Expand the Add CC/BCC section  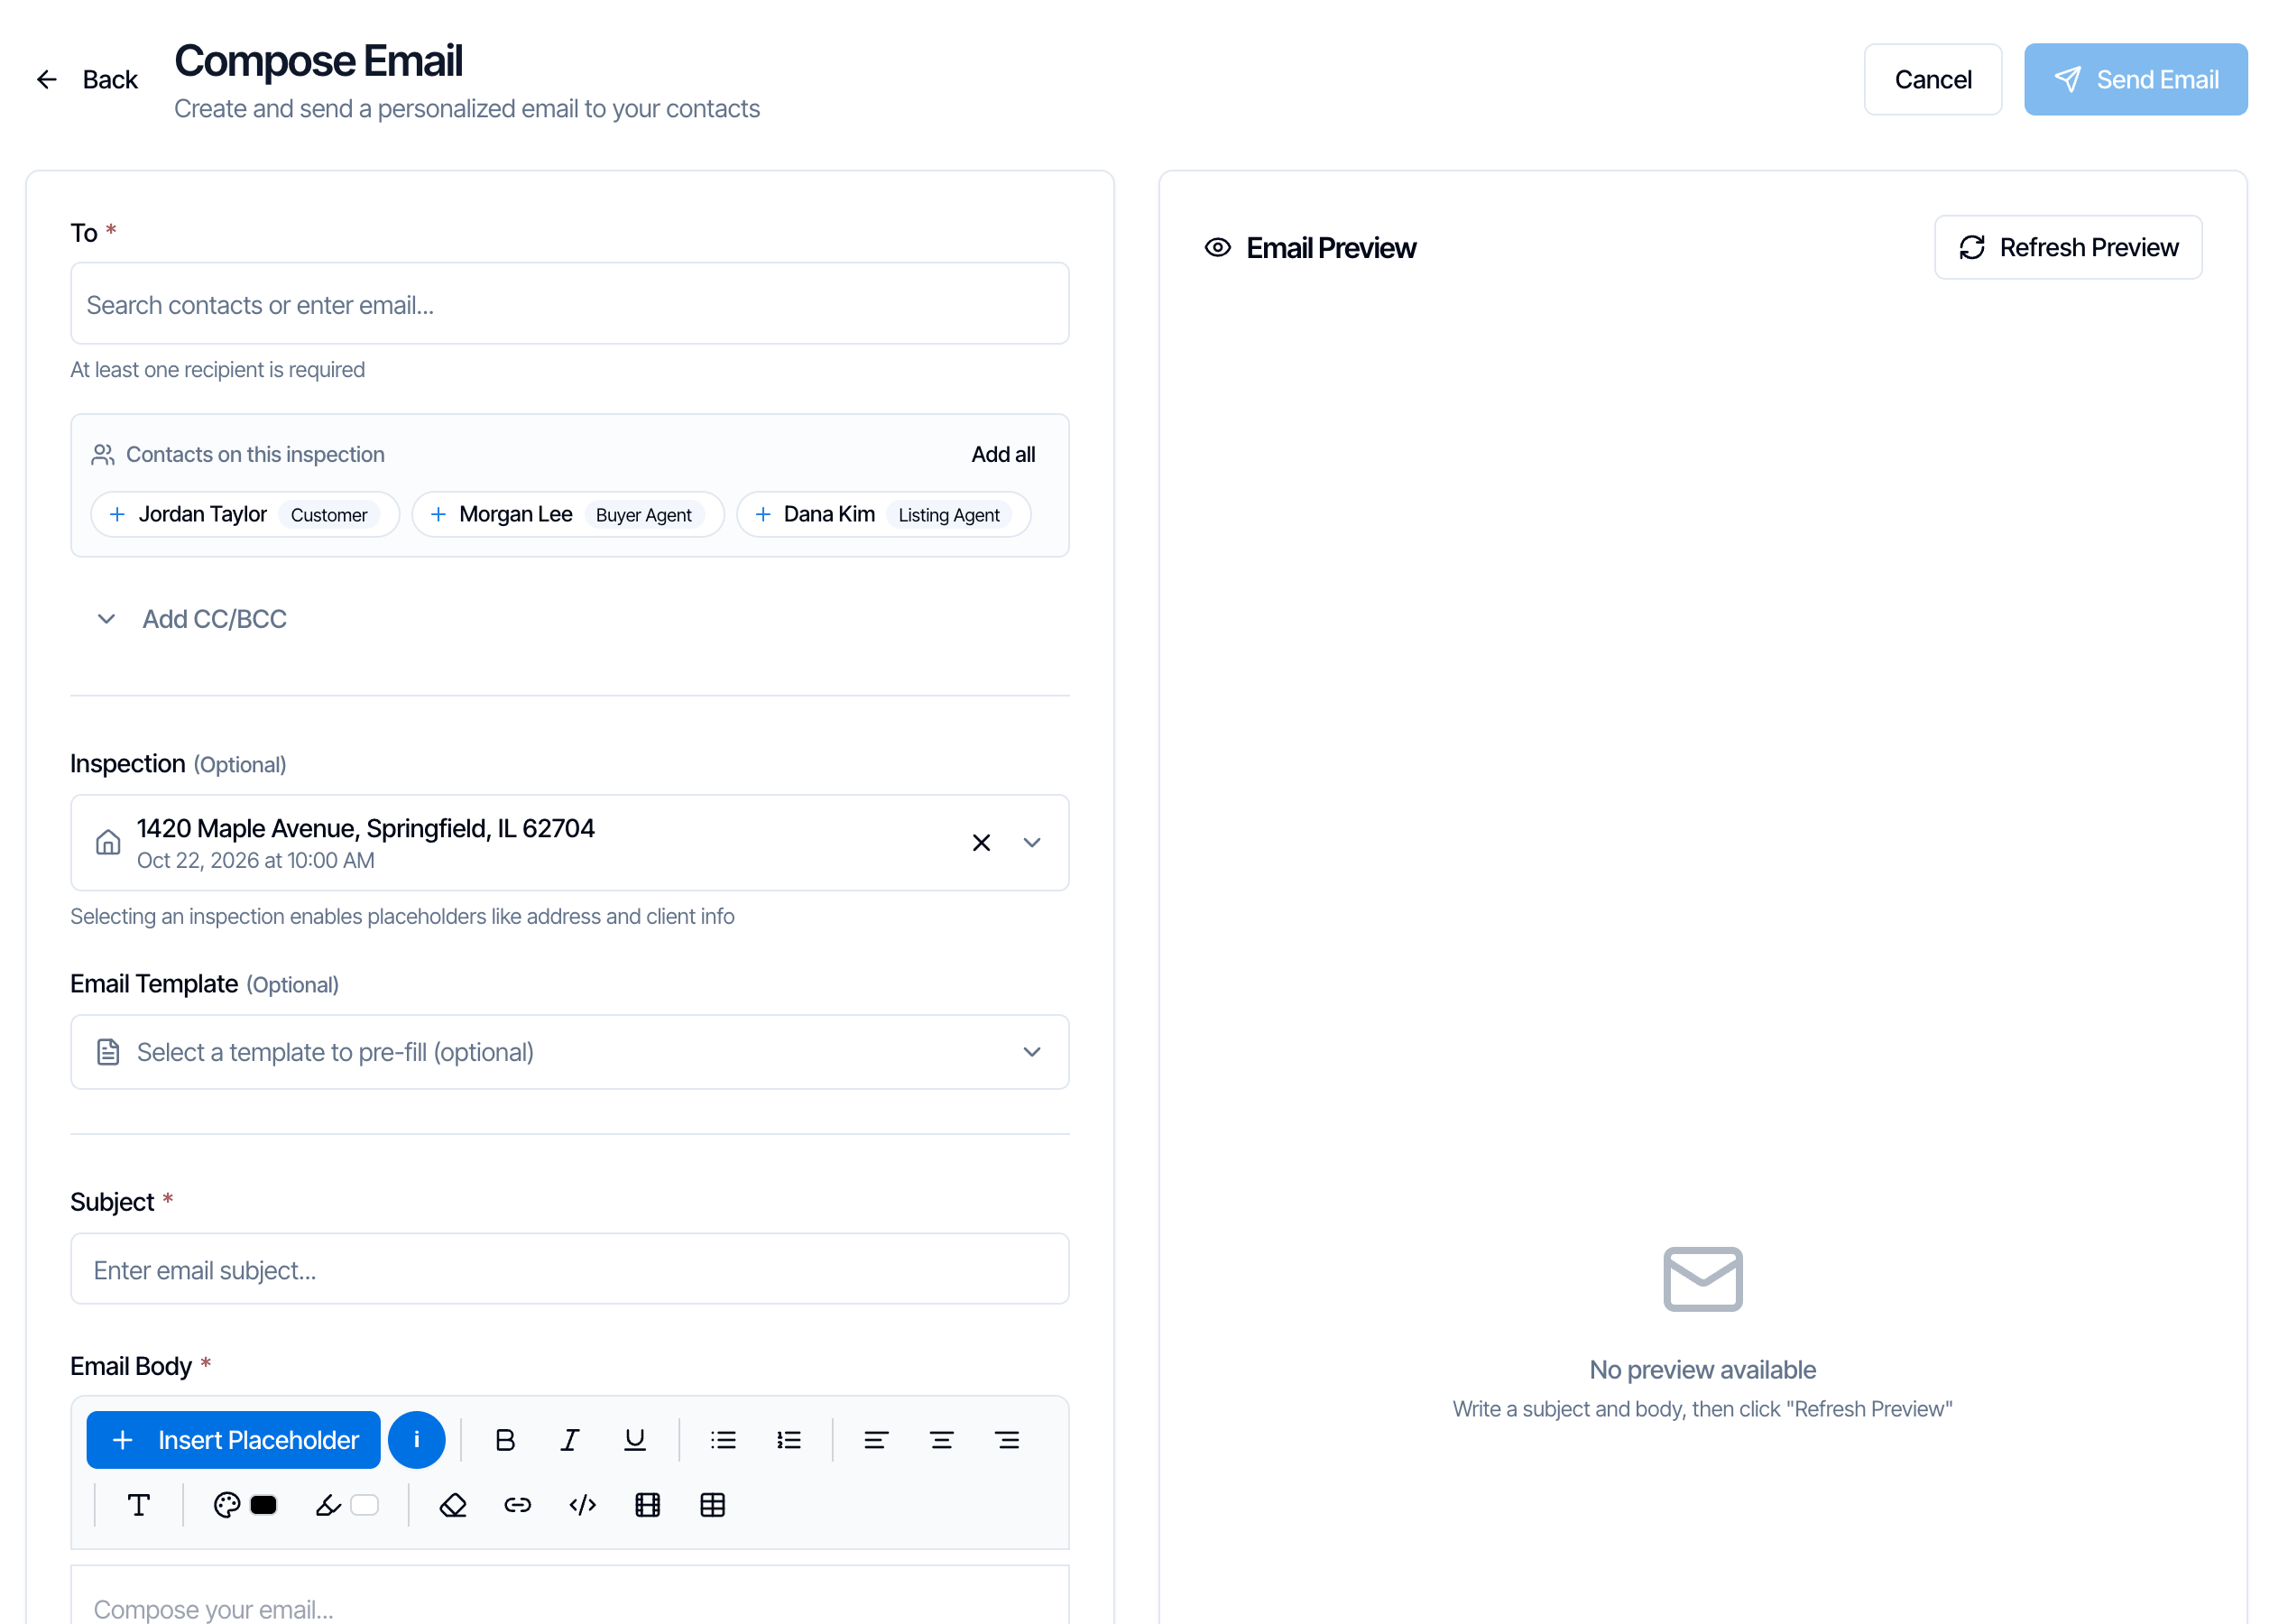pos(192,619)
